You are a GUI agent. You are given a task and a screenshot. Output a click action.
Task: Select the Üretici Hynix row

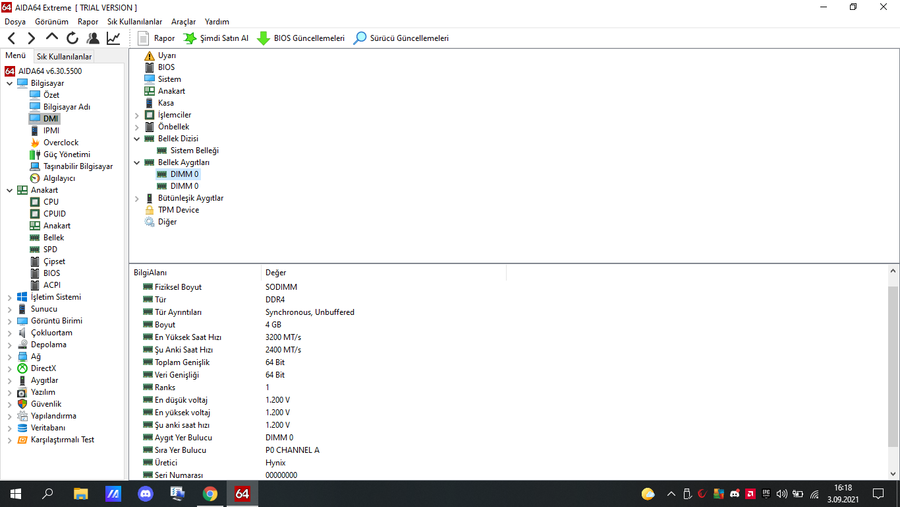214,463
